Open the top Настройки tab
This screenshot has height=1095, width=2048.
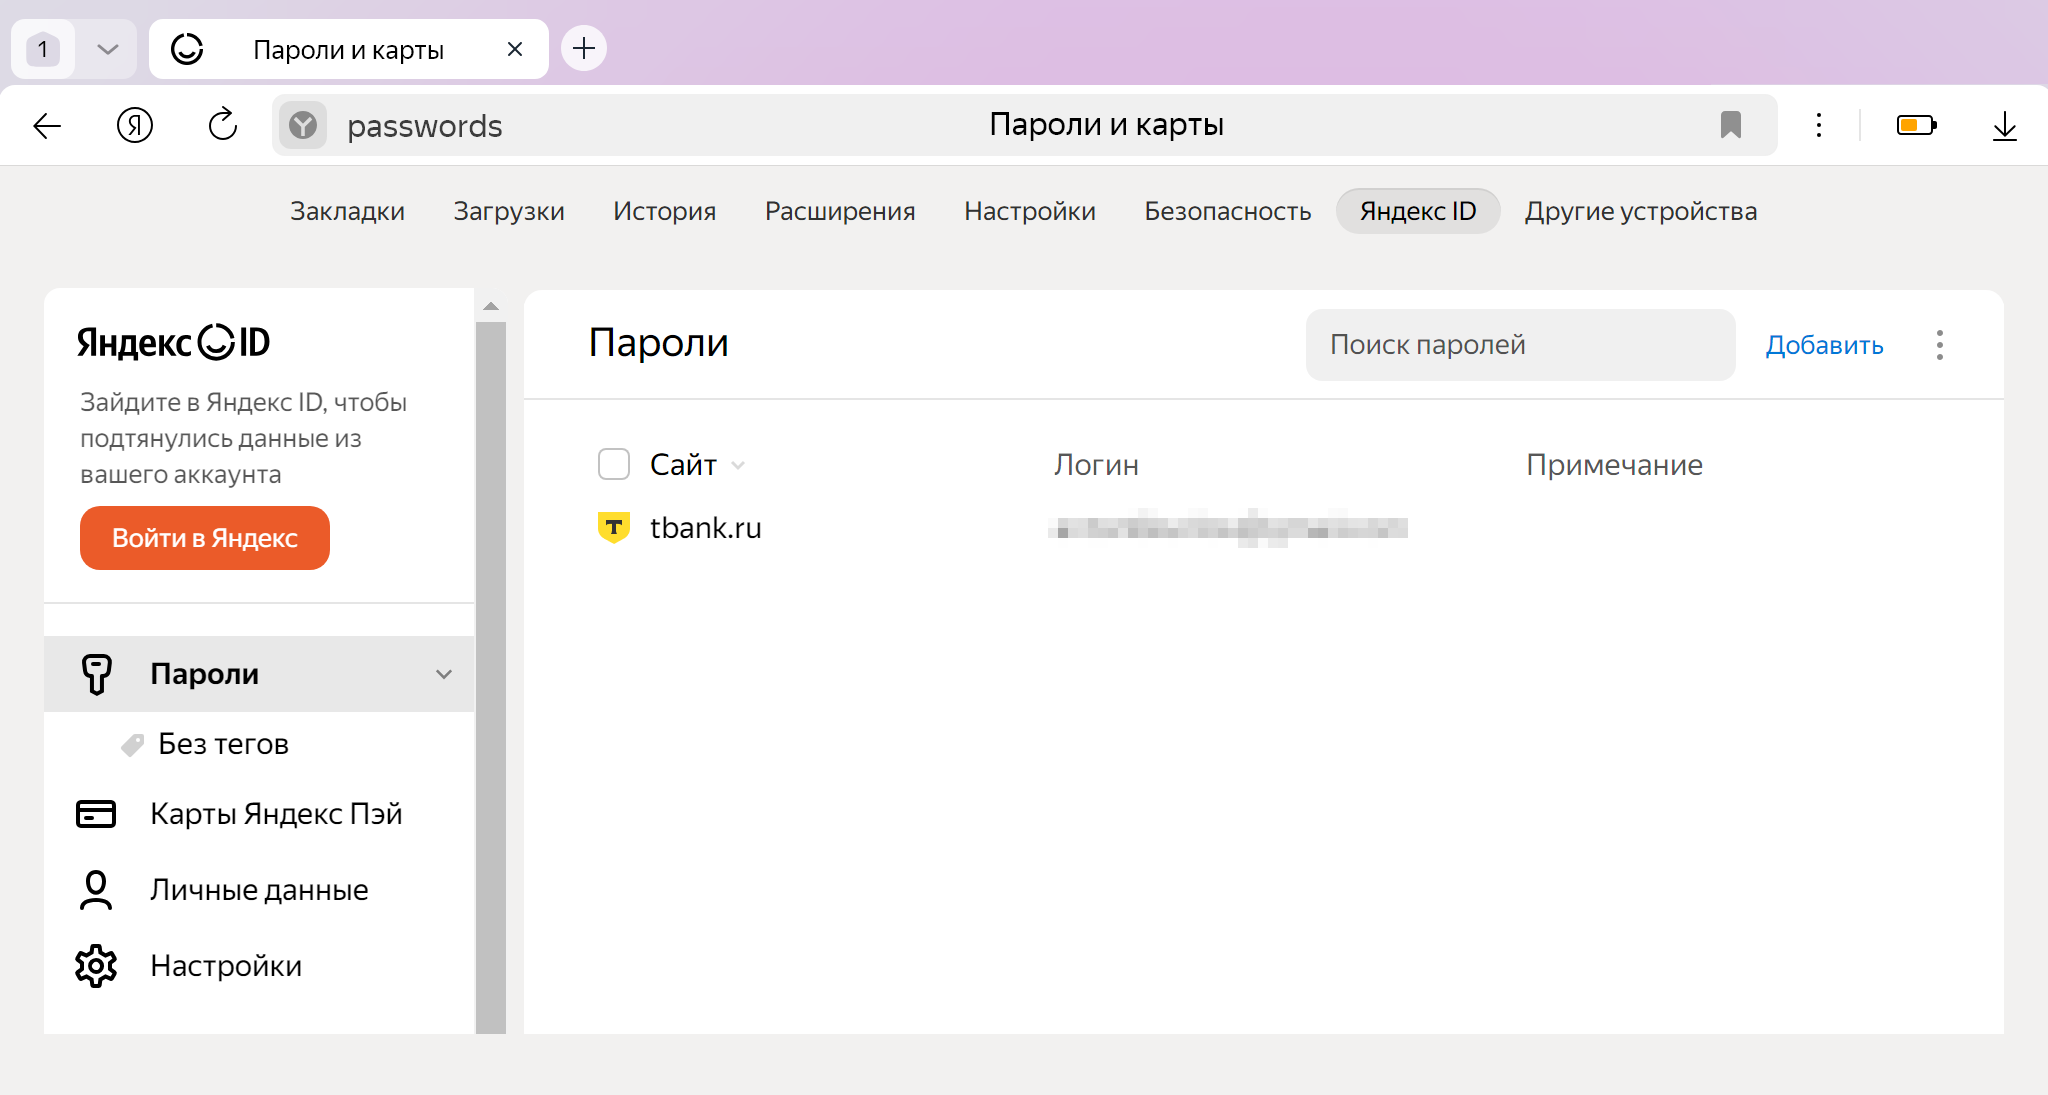[1030, 211]
